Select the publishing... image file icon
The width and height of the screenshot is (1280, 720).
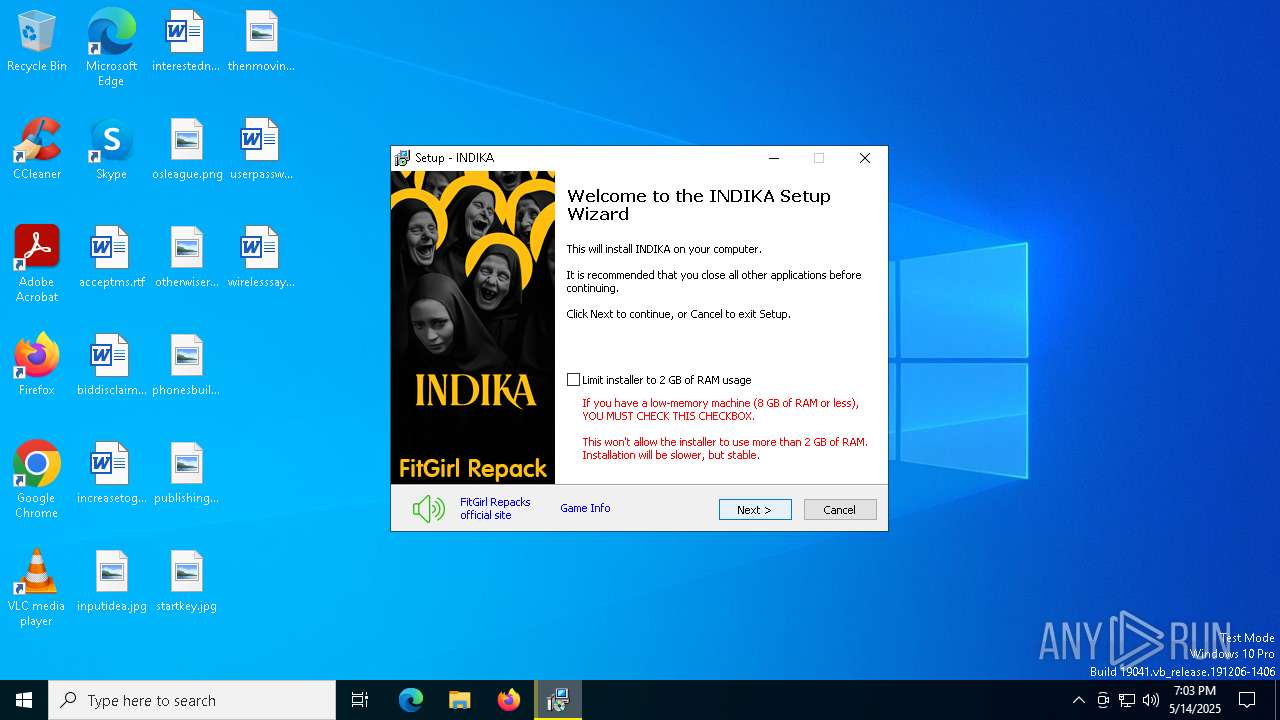click(187, 474)
